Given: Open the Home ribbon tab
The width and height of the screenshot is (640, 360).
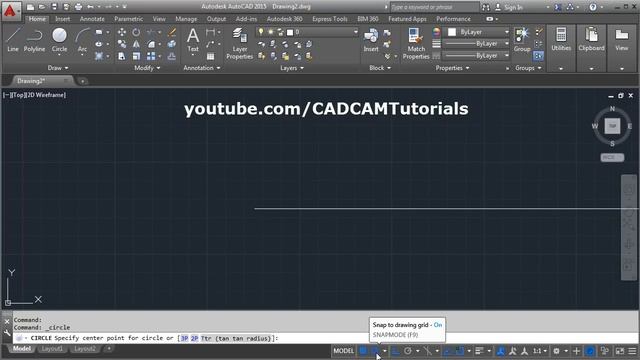Looking at the screenshot, I should (37, 19).
